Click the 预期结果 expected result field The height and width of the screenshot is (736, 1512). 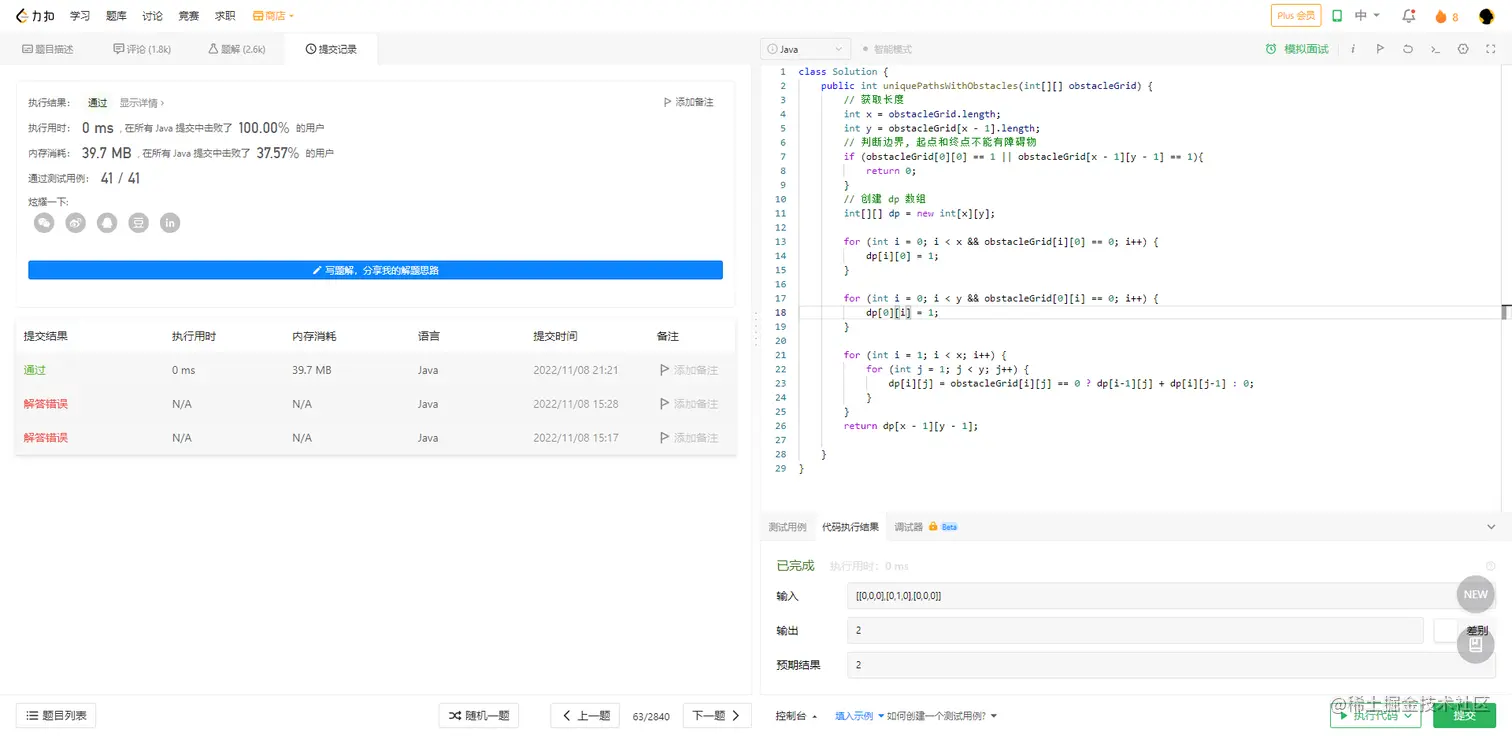click(1171, 665)
